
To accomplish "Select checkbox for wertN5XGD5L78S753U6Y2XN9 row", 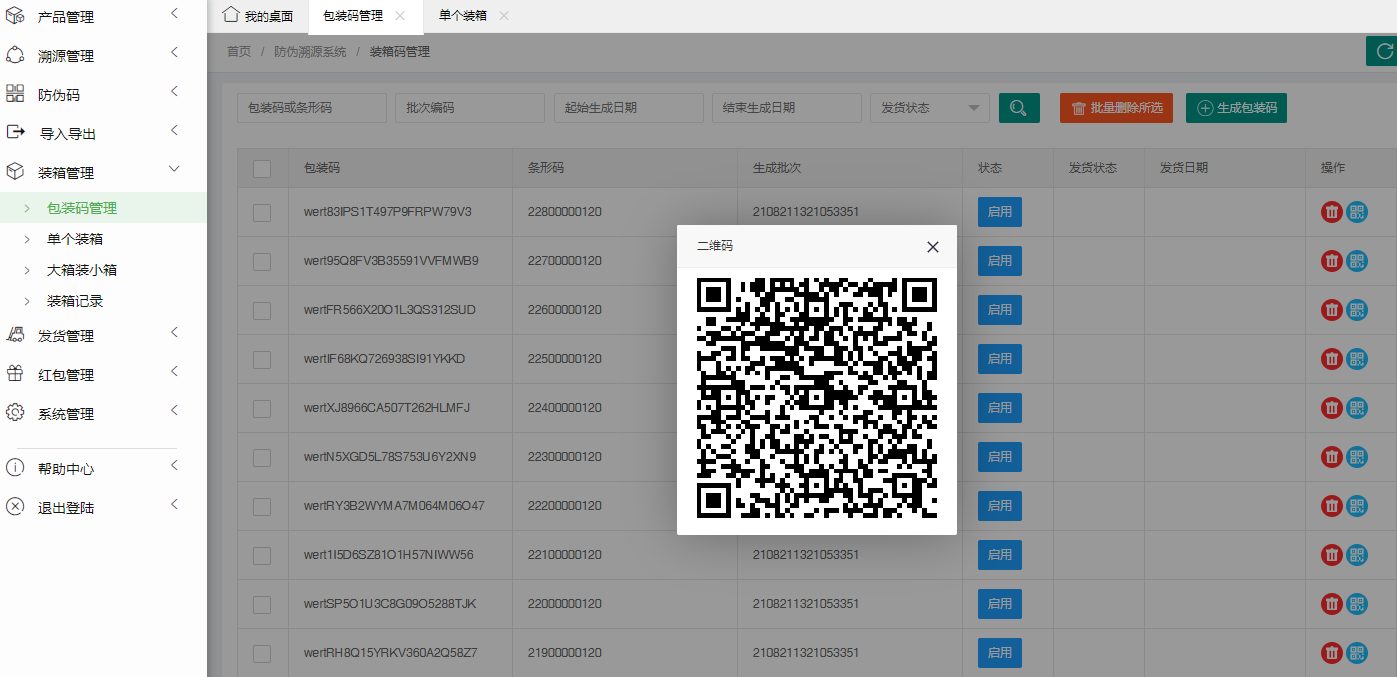I will click(x=262, y=457).
